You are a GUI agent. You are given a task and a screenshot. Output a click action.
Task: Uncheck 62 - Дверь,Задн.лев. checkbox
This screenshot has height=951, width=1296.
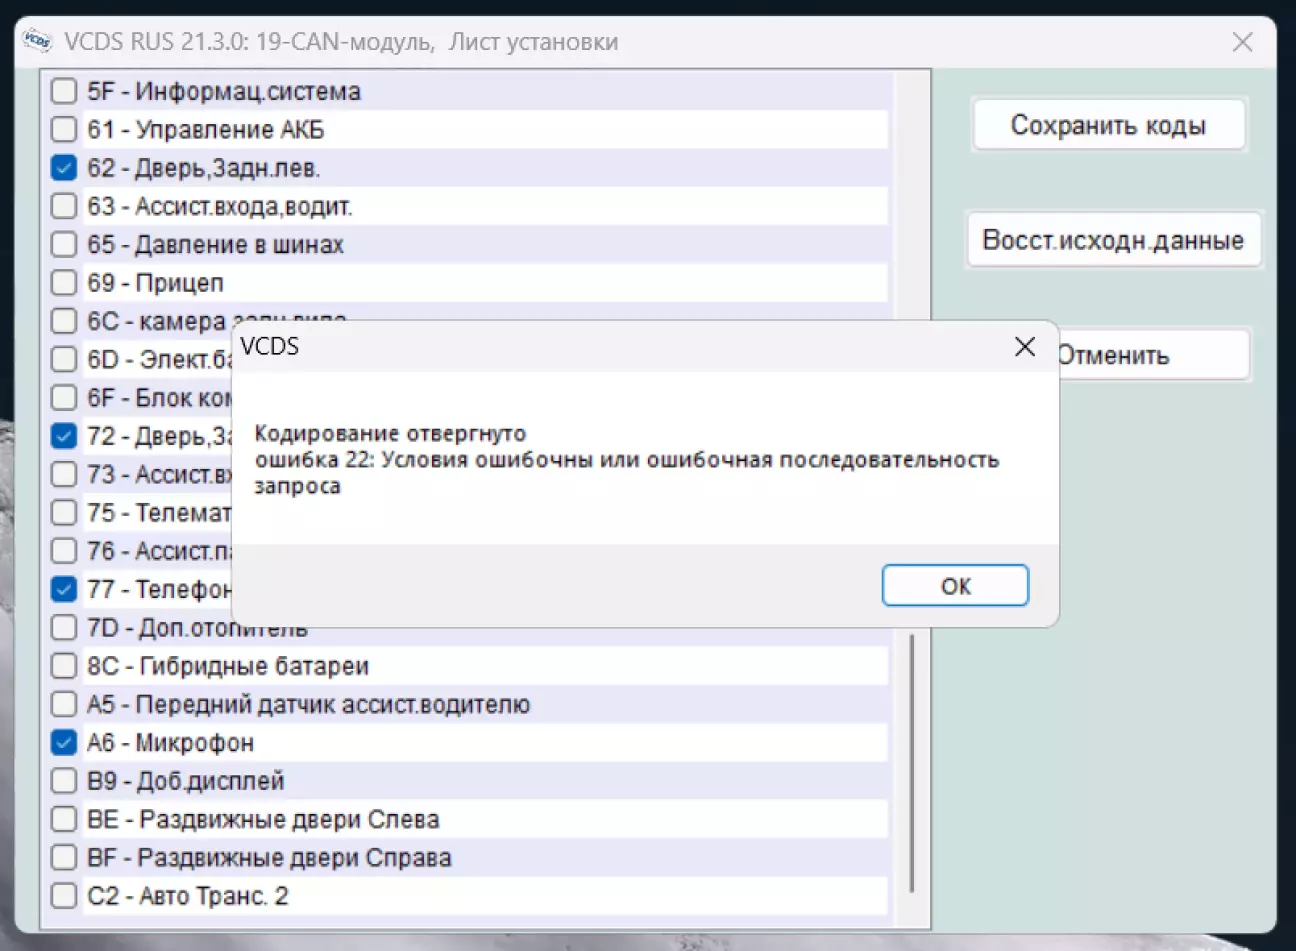point(64,168)
